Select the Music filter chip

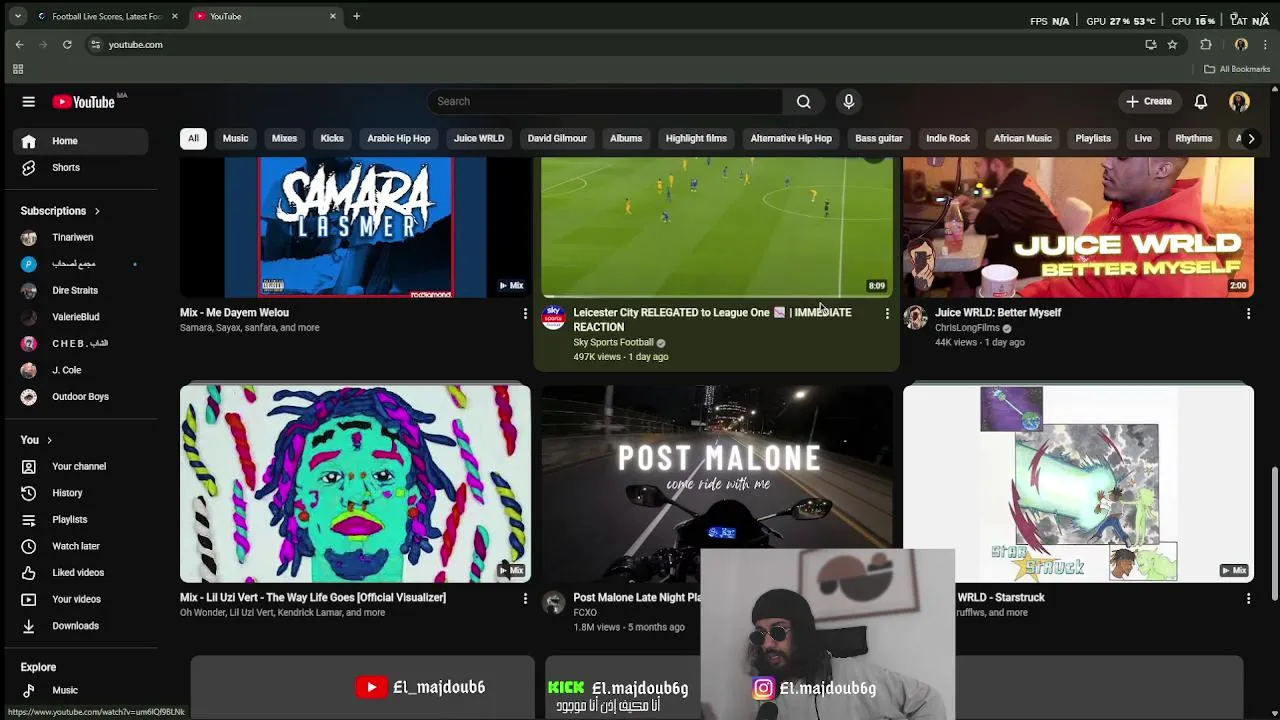(x=235, y=139)
